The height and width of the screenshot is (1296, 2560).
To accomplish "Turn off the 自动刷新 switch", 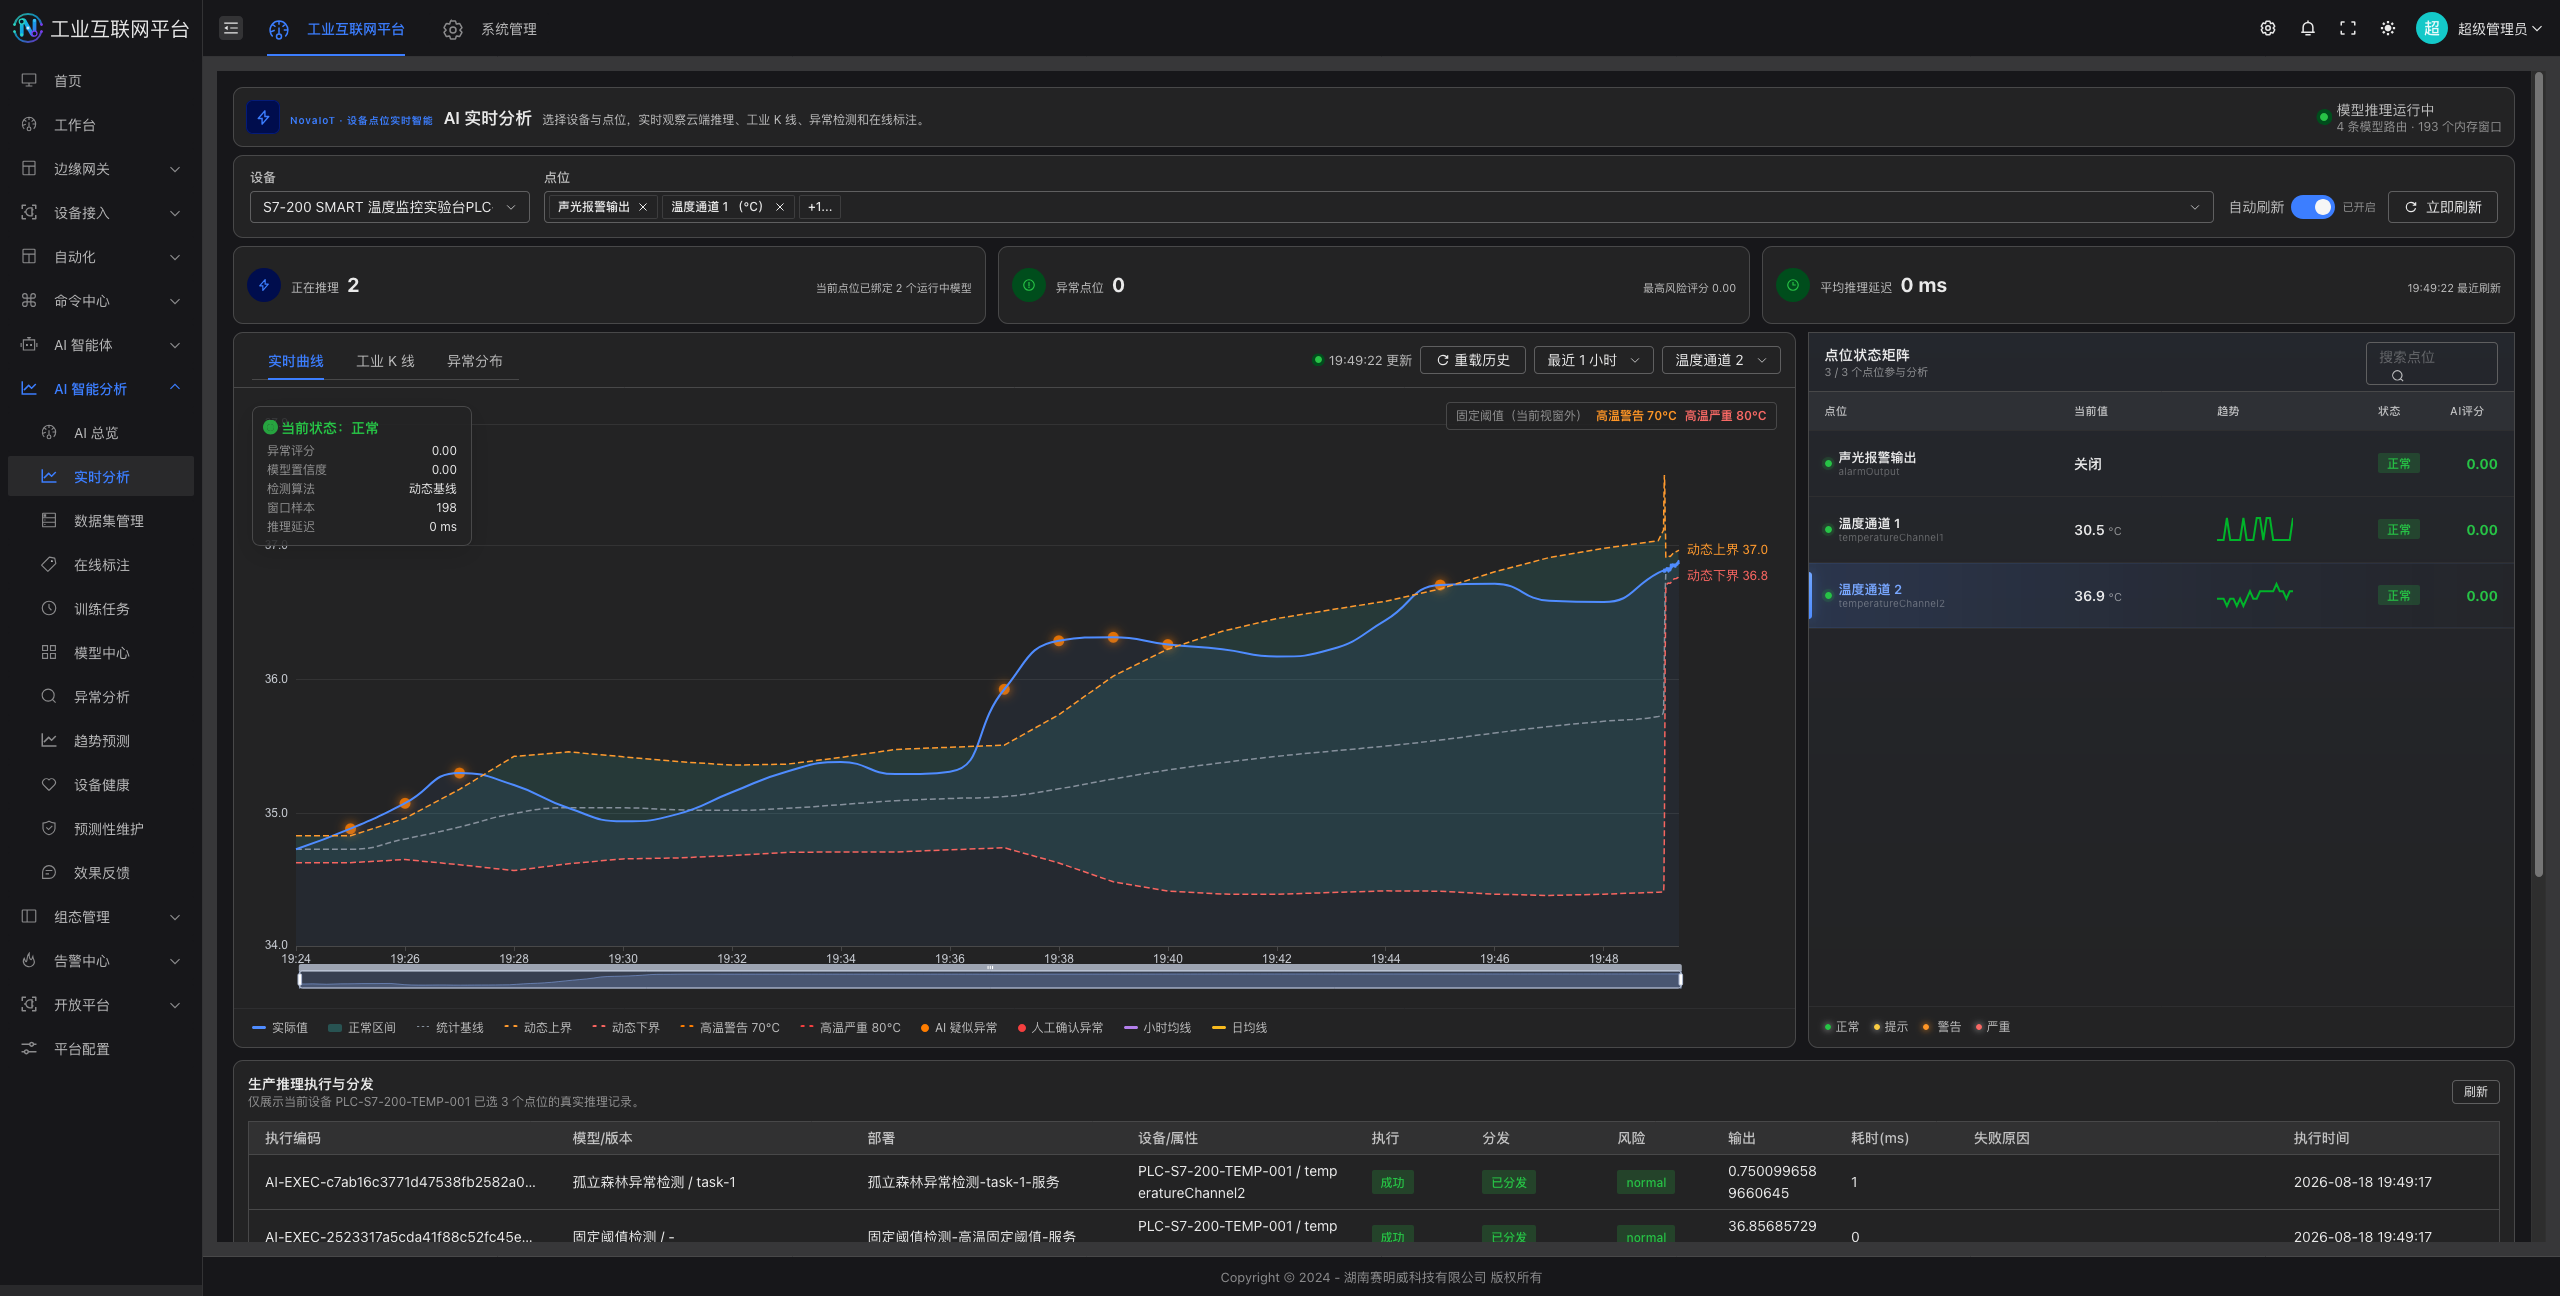I will [2312, 207].
